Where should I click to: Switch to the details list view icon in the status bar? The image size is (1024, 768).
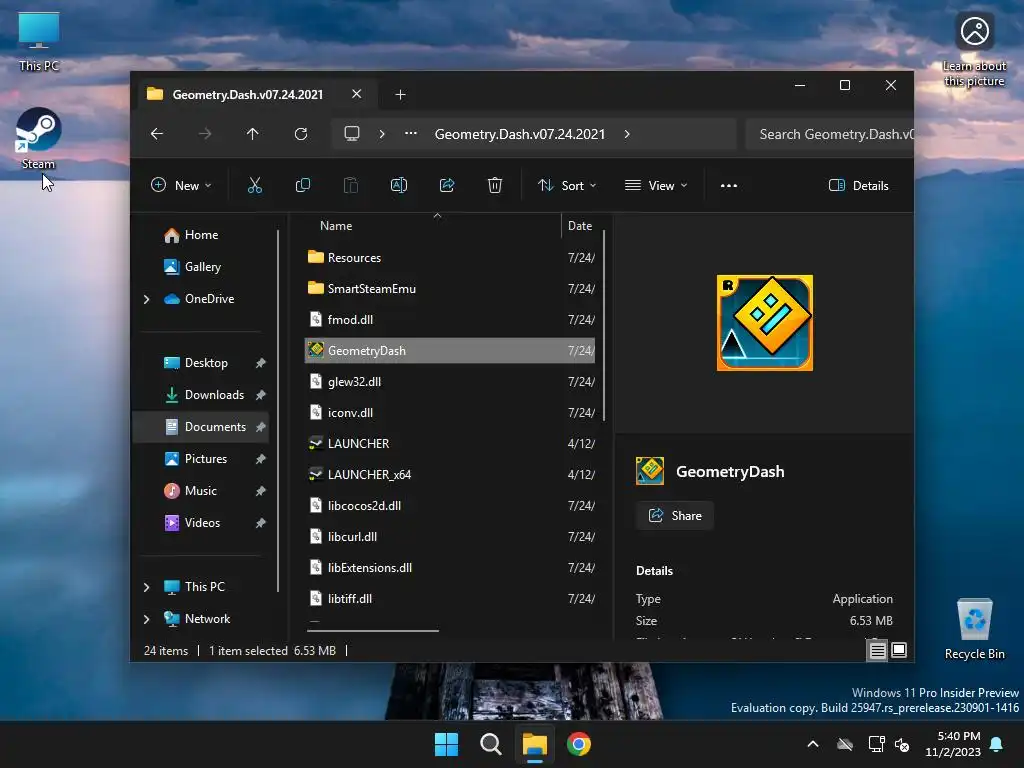click(x=877, y=650)
